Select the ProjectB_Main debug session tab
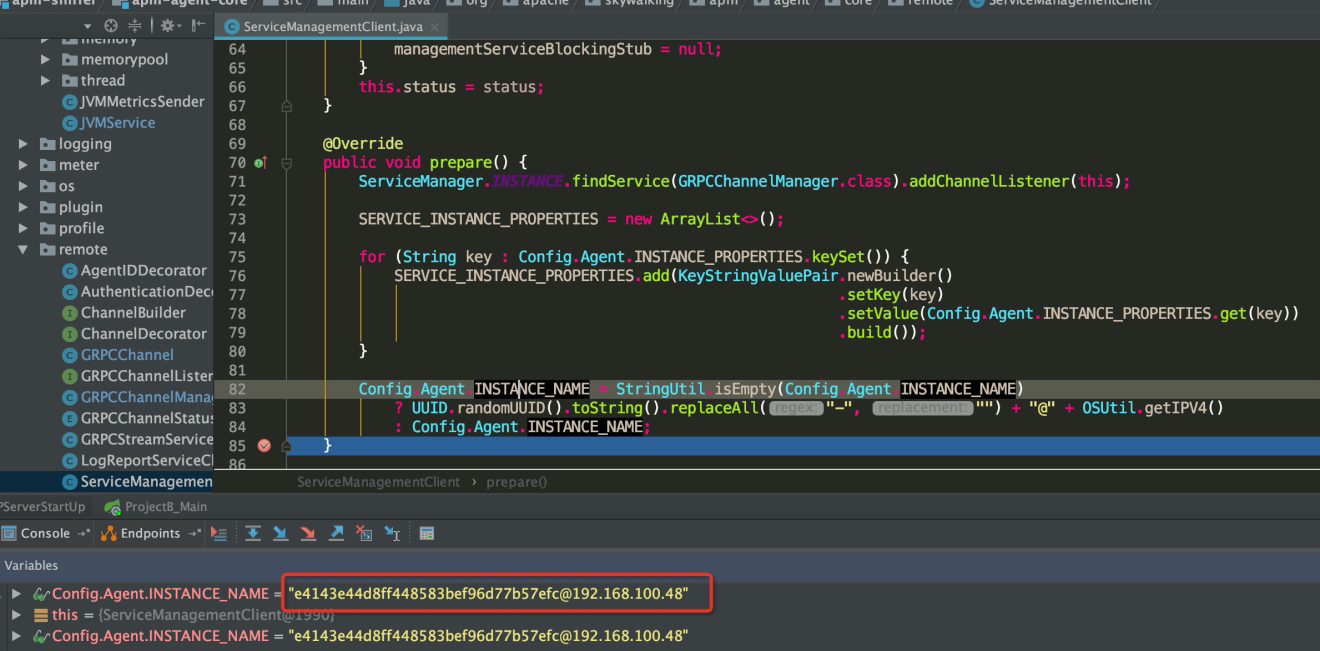This screenshot has width=1320, height=651. pyautogui.click(x=156, y=507)
